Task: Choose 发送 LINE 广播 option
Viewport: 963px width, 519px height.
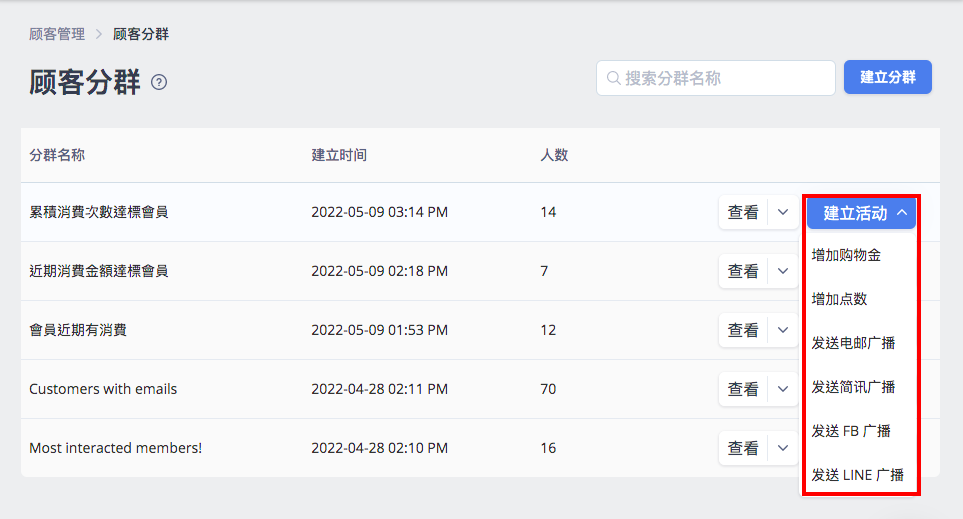Action: (x=857, y=475)
